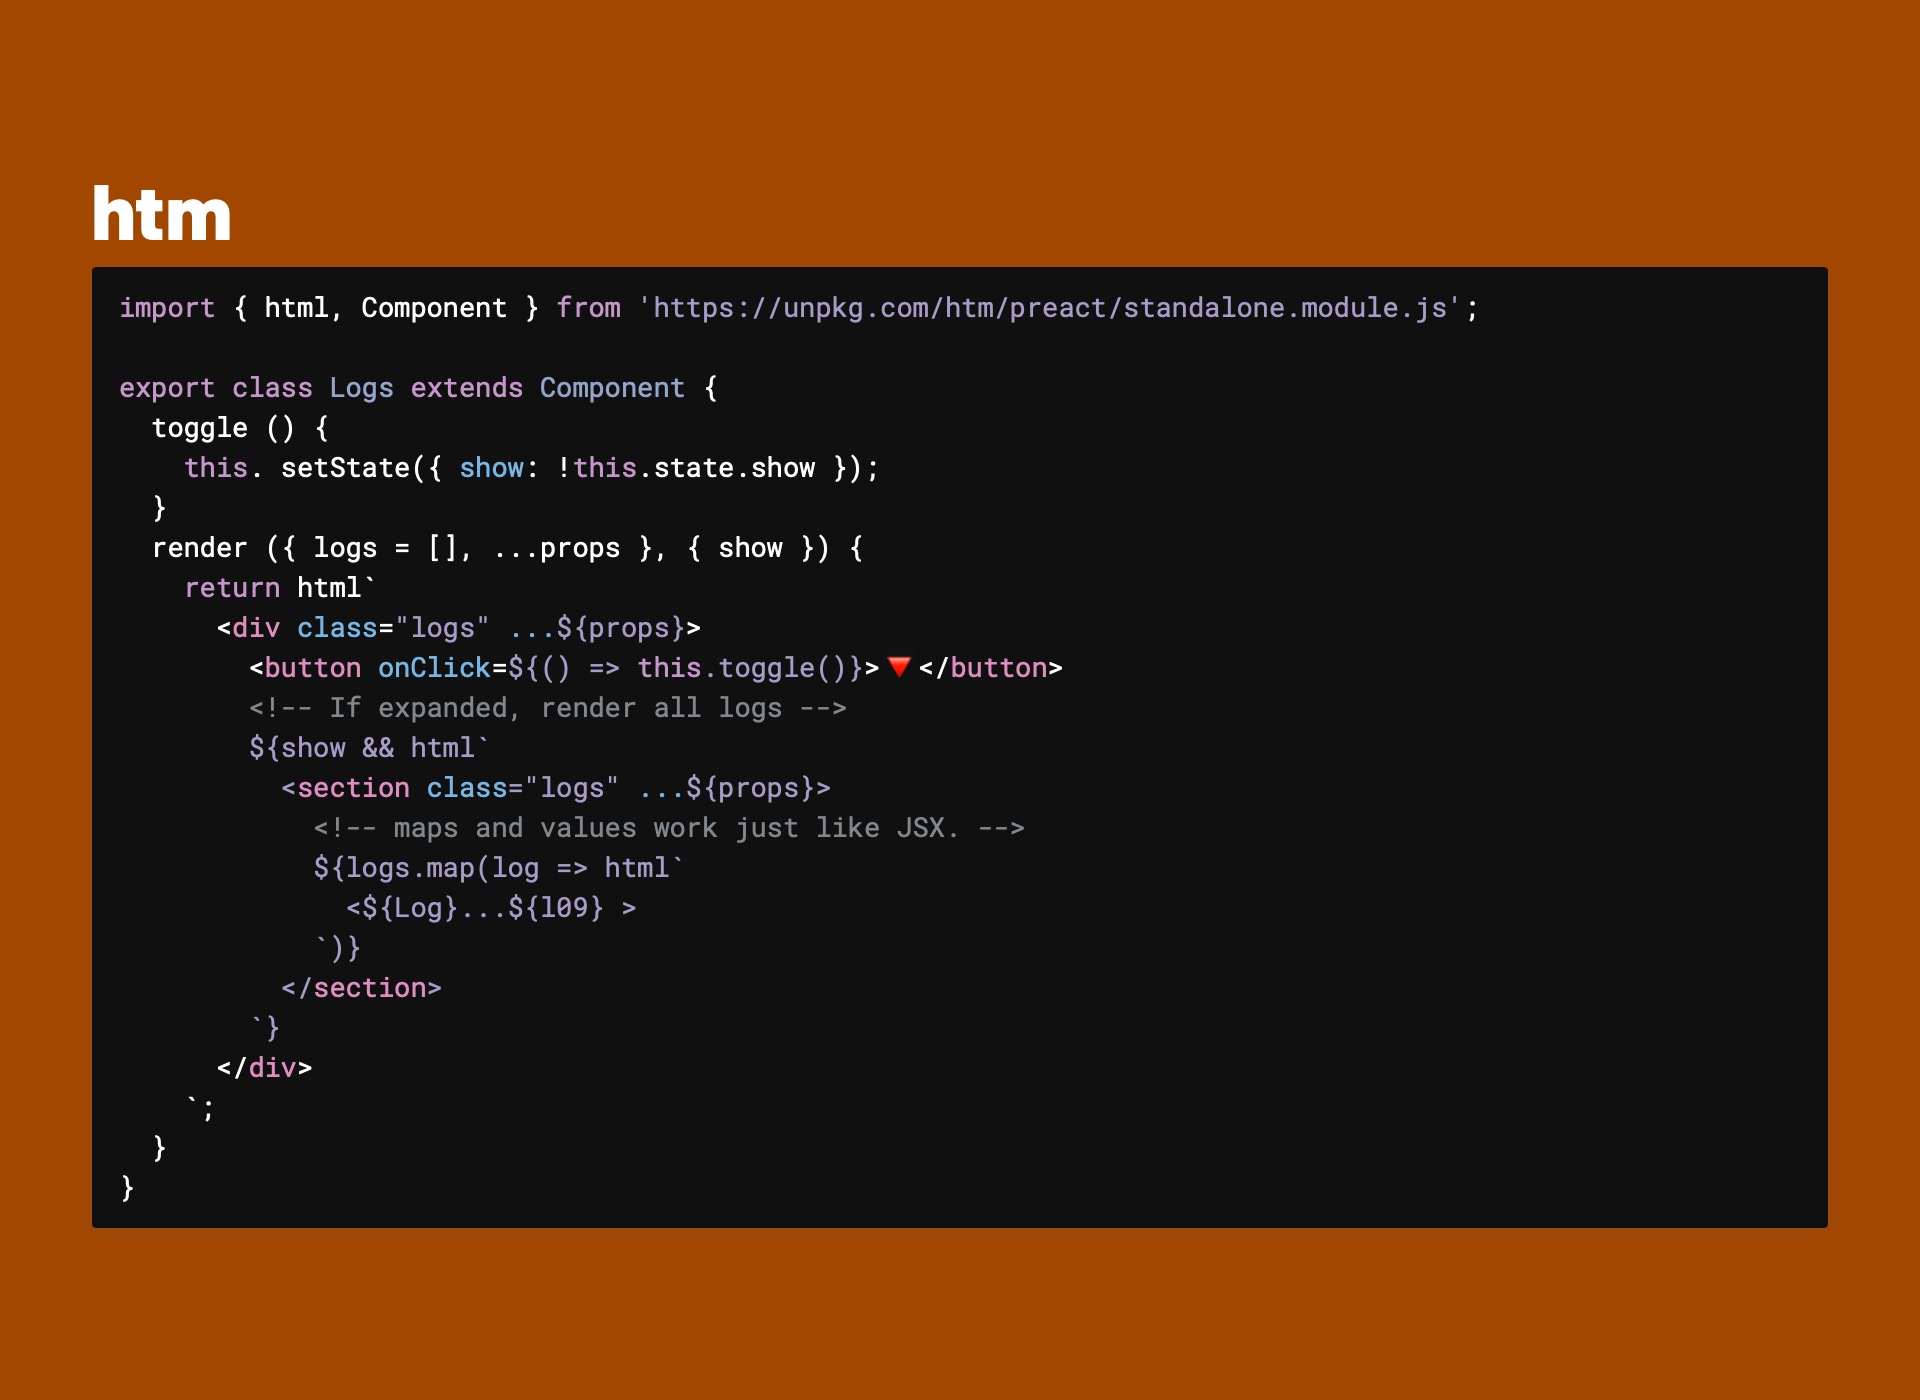Click the class name Logs
Viewport: 1920px width, 1400px height.
coord(361,388)
